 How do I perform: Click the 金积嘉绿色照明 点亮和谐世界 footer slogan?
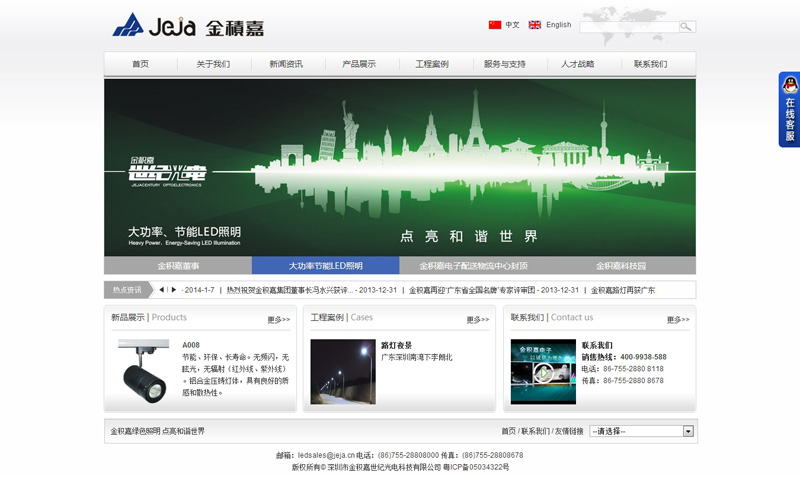pos(158,431)
